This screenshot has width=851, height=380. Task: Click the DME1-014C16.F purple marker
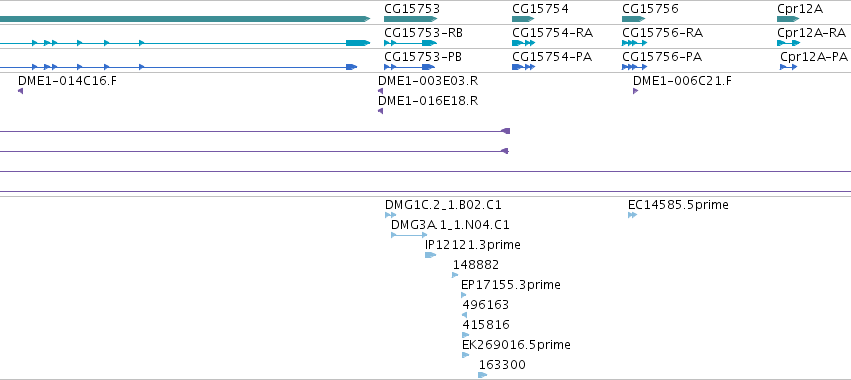[20, 91]
